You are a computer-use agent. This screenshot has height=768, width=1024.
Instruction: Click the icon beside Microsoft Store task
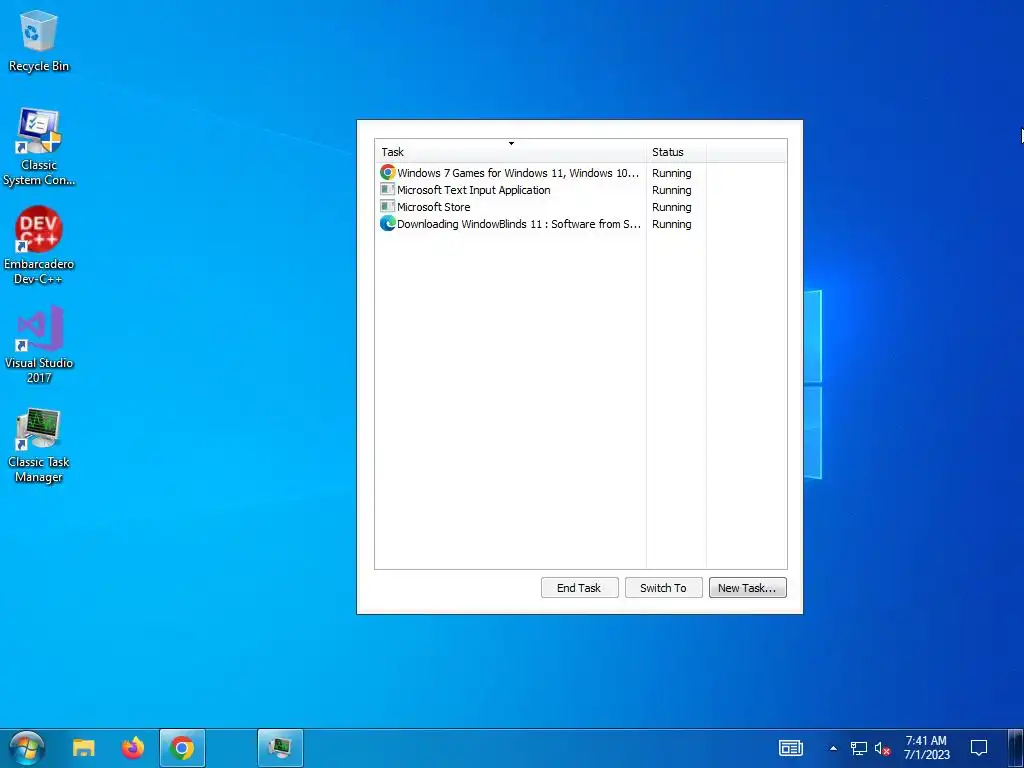(387, 206)
